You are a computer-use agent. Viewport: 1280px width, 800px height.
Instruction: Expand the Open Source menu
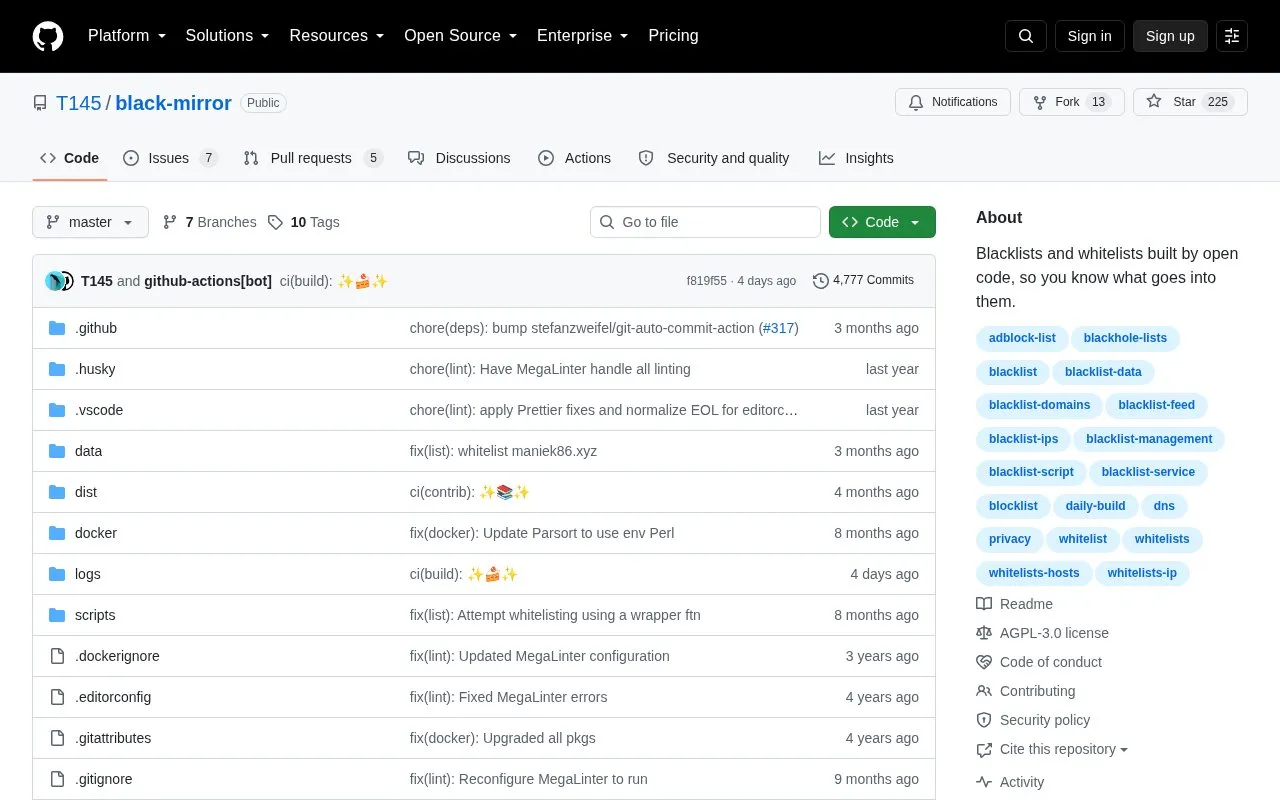(461, 36)
